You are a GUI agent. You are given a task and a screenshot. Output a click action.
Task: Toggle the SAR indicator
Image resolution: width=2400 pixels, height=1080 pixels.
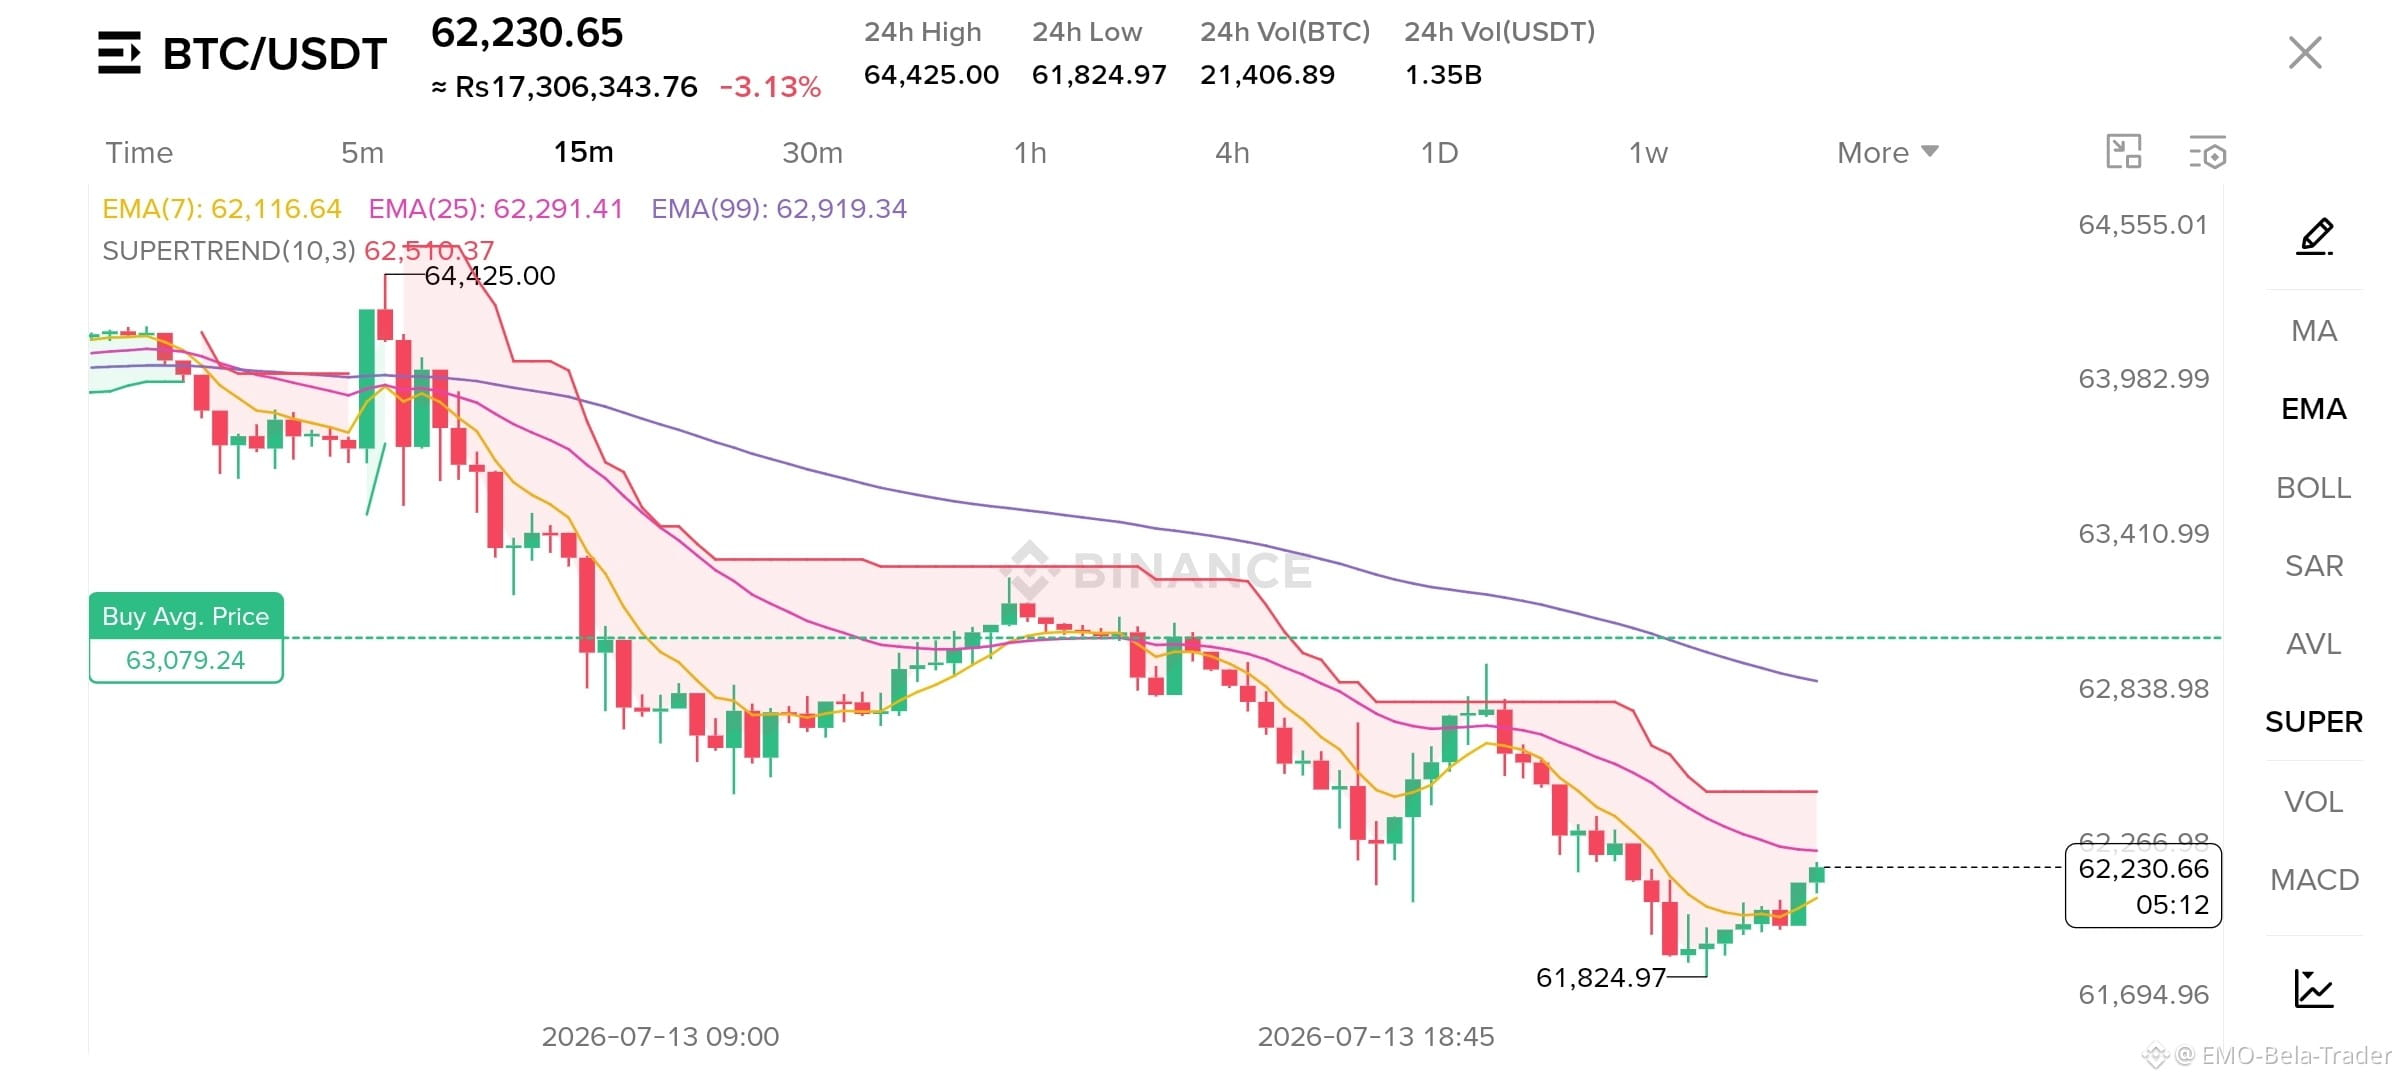tap(2314, 566)
